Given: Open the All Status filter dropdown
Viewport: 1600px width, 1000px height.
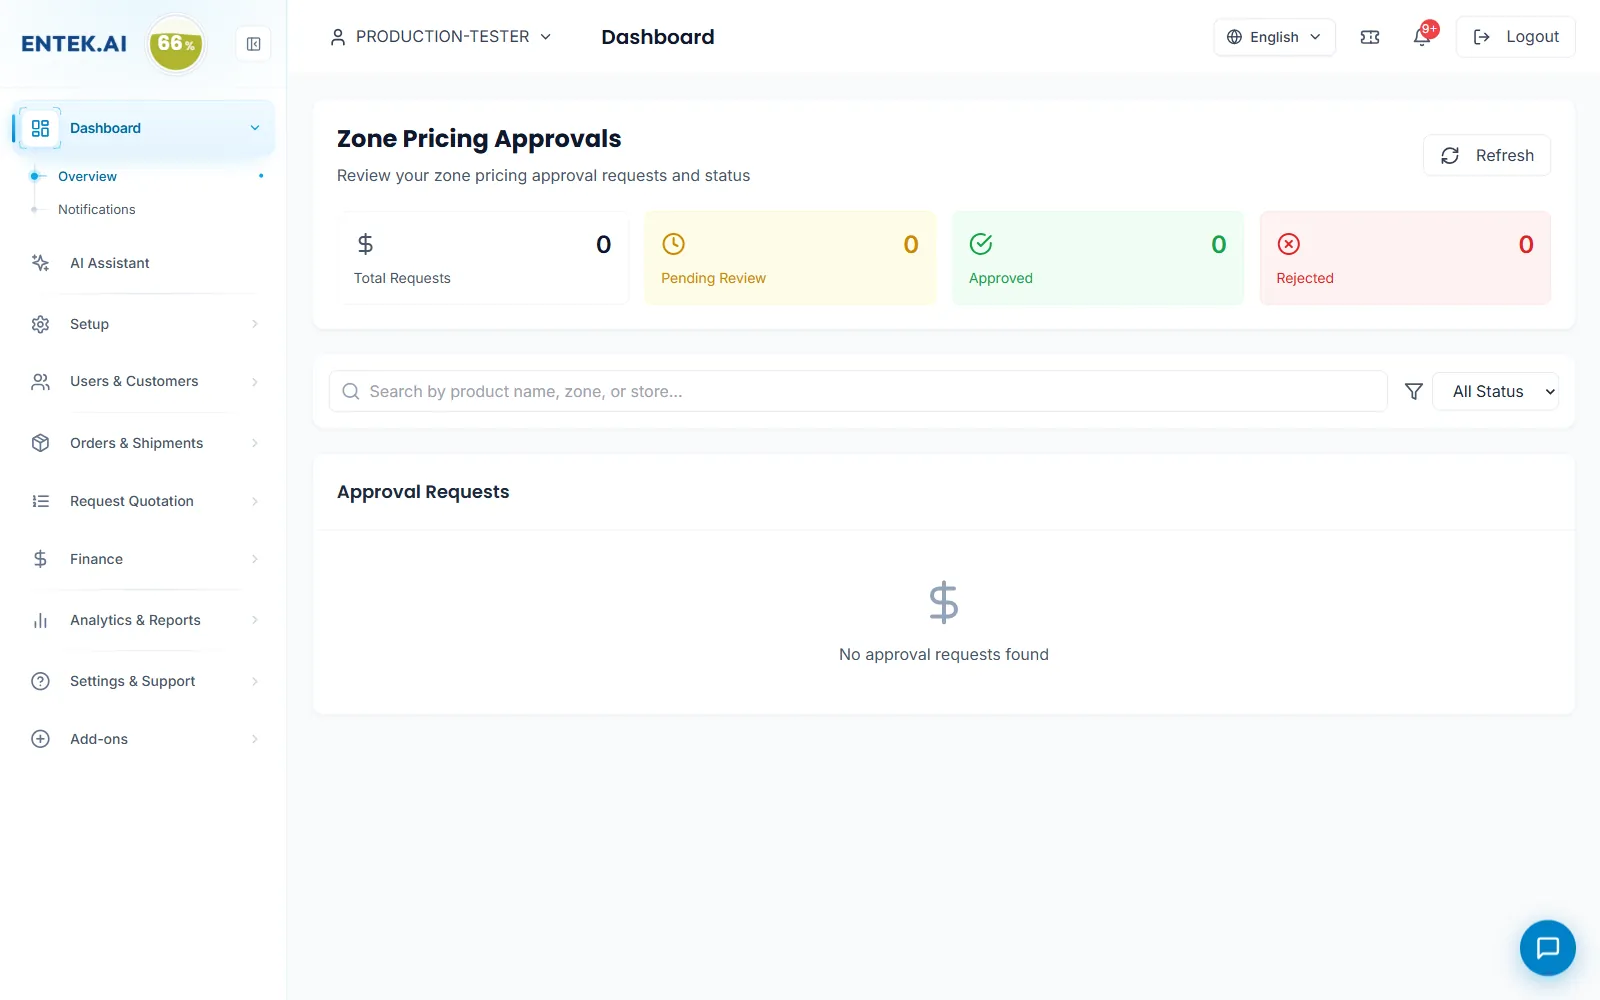Looking at the screenshot, I should click(1495, 392).
